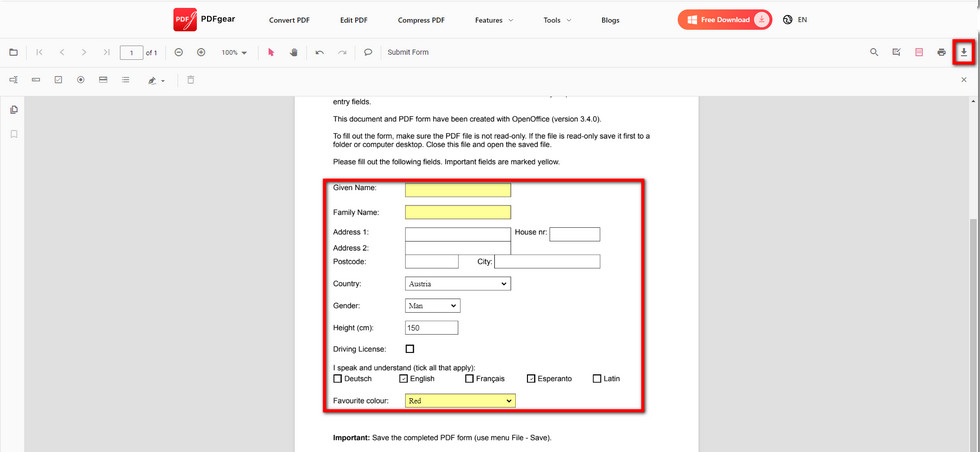Redo the last action

(342, 53)
